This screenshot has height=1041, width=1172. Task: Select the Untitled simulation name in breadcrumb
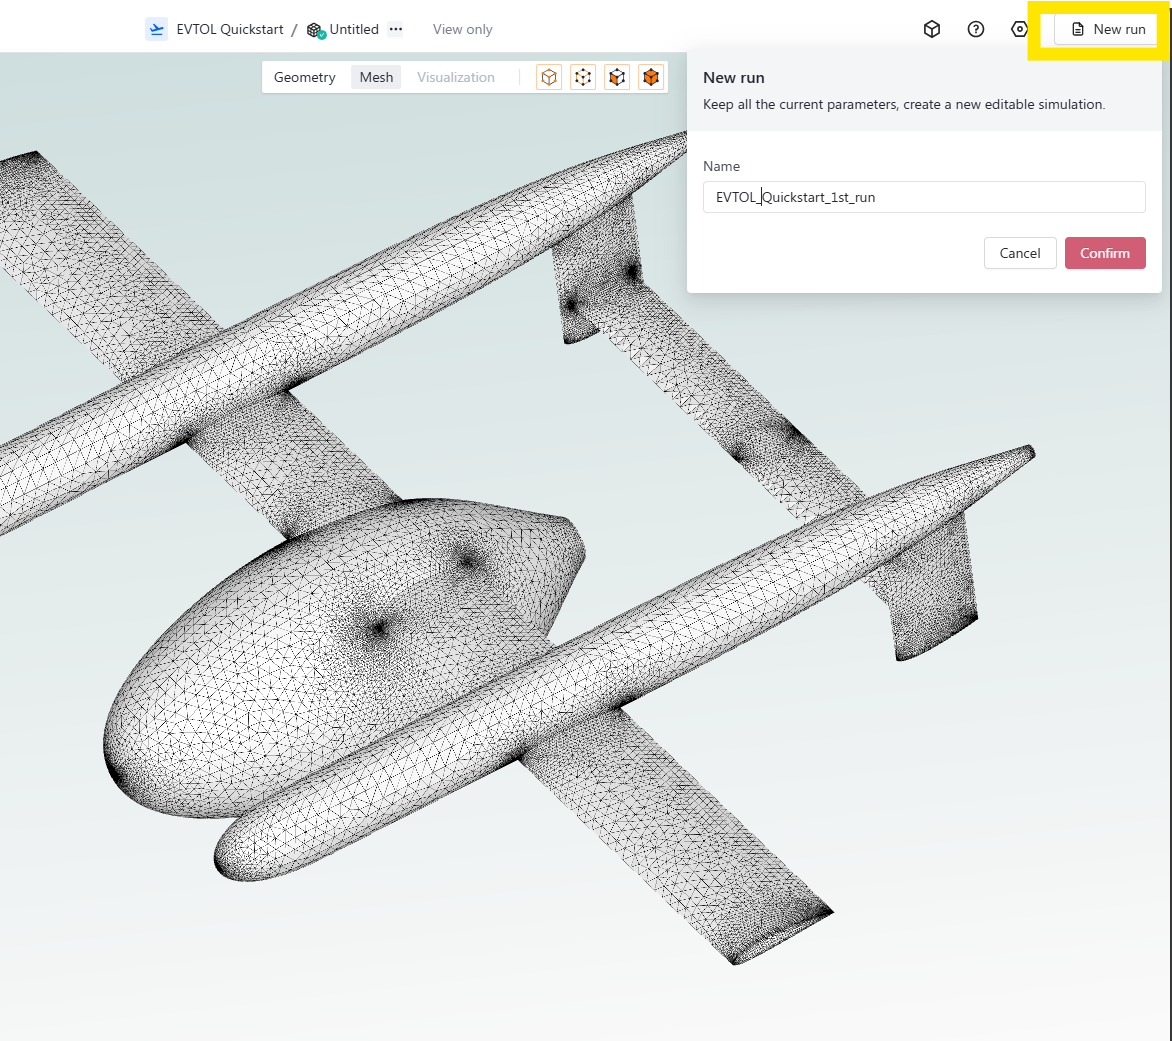click(x=354, y=29)
